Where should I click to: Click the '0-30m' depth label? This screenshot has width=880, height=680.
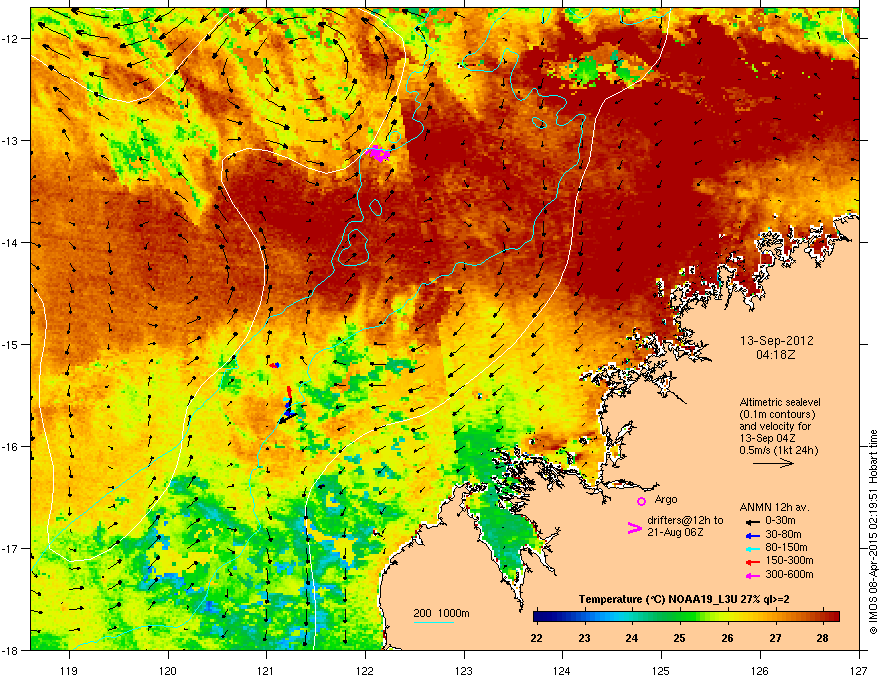pyautogui.click(x=780, y=521)
